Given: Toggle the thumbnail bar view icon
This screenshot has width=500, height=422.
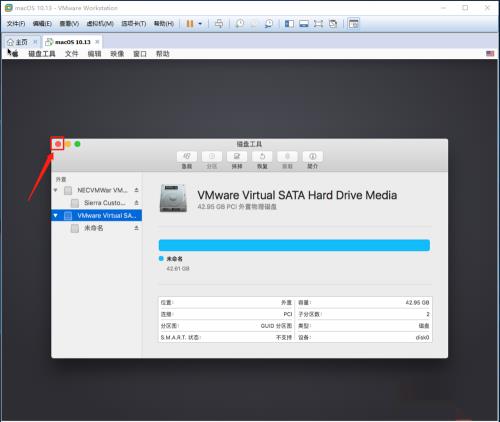Looking at the screenshot, I should pos(304,24).
